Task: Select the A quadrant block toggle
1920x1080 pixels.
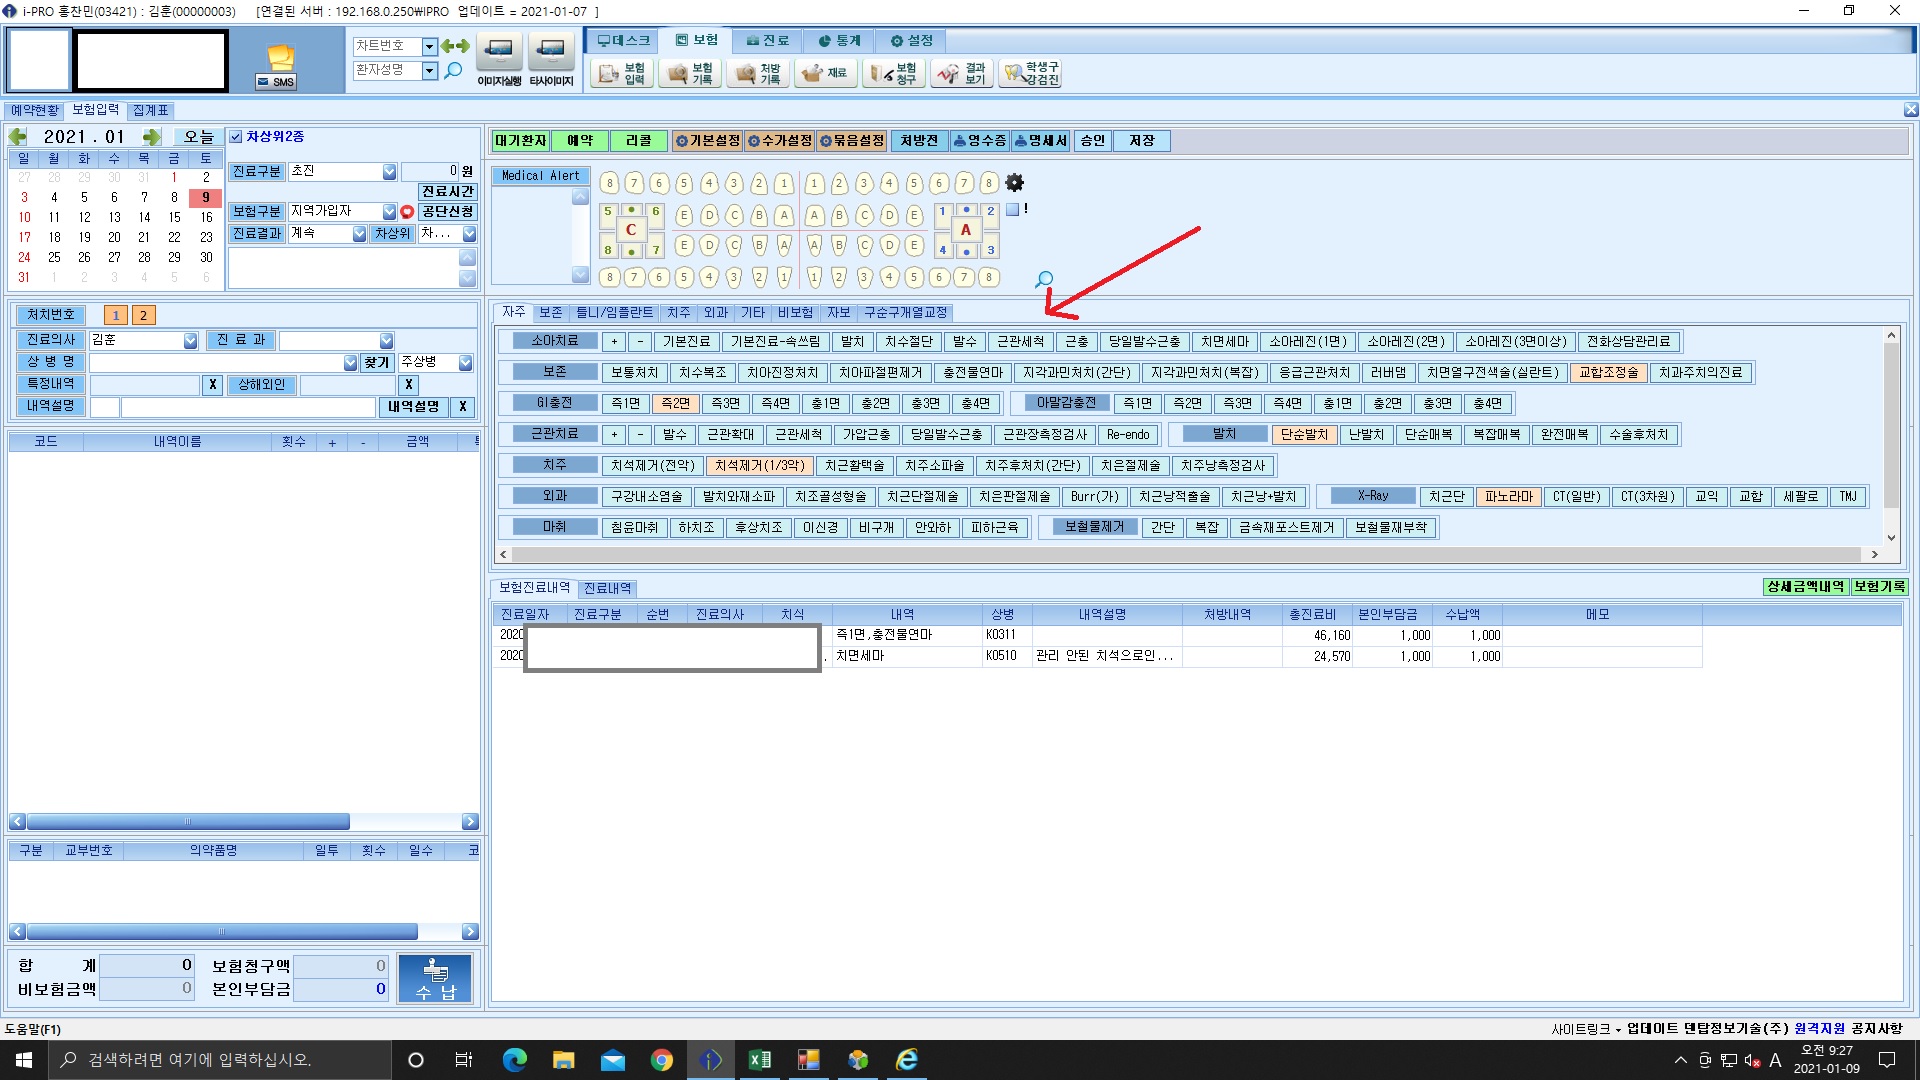Action: click(966, 230)
